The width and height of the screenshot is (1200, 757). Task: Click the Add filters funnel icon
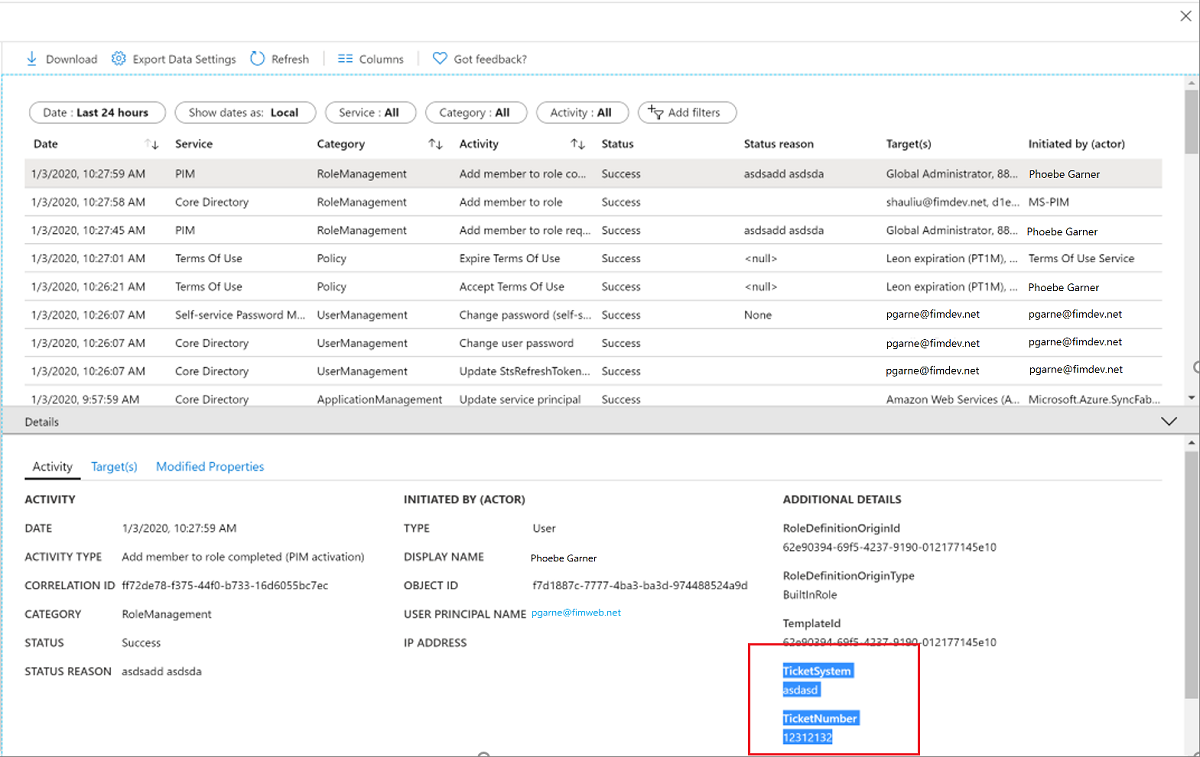tap(655, 113)
